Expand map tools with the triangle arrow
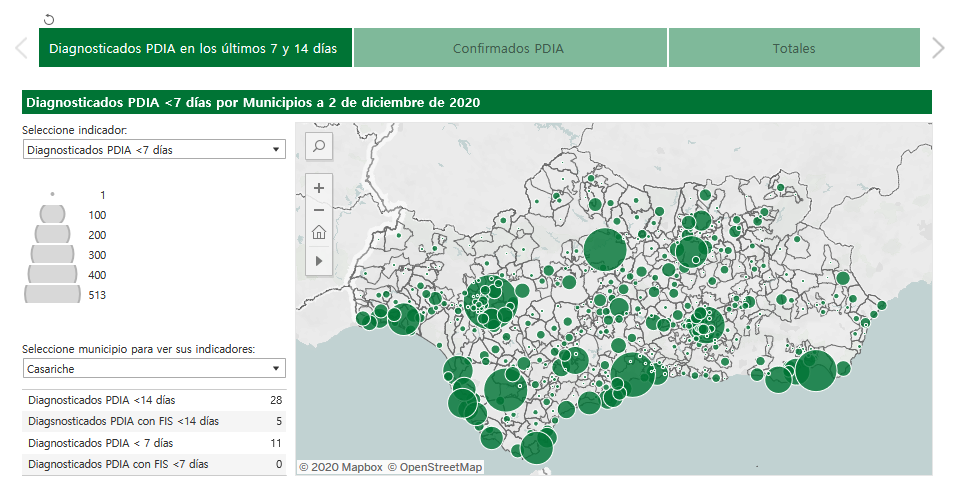This screenshot has height=480, width=955. pos(319,260)
